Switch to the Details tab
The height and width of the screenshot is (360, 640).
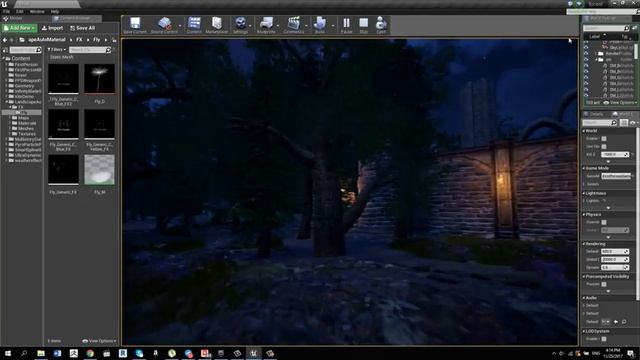(x=594, y=114)
